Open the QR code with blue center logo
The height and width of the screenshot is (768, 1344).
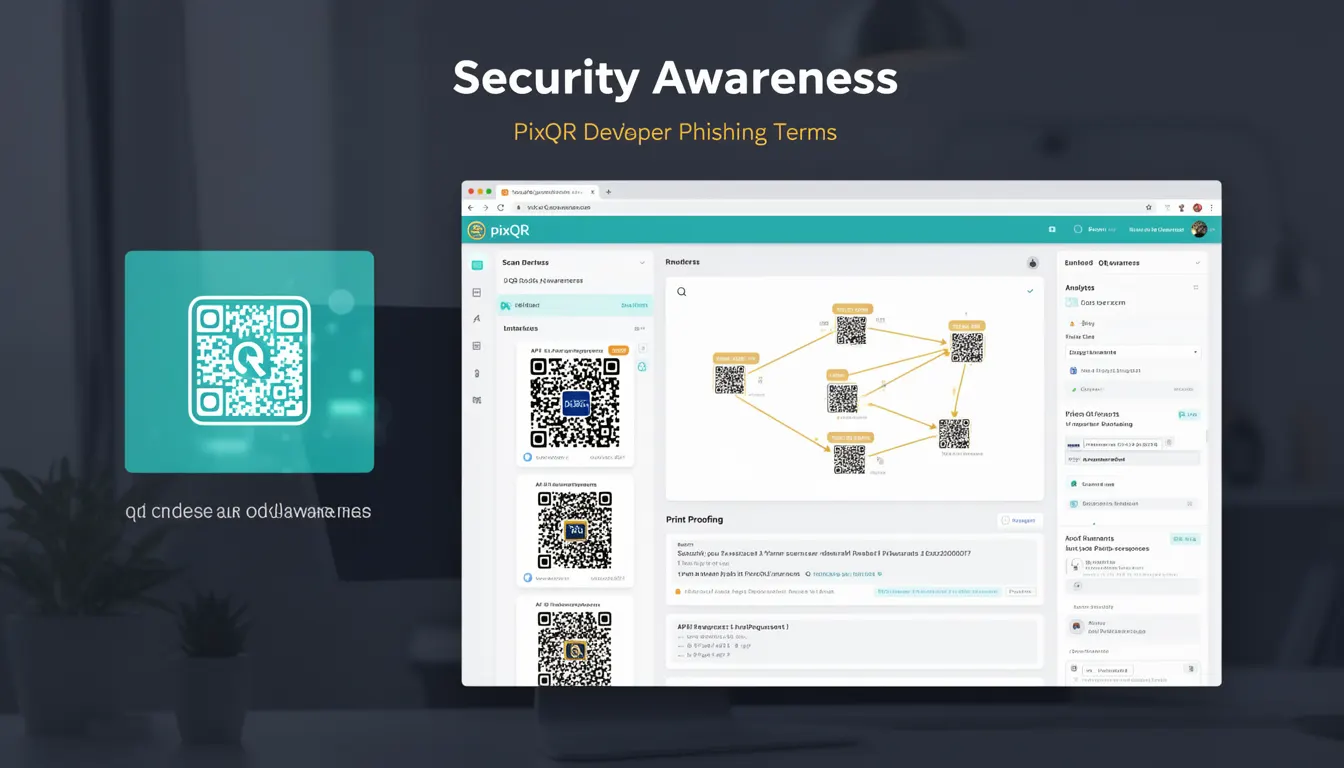[x=575, y=403]
